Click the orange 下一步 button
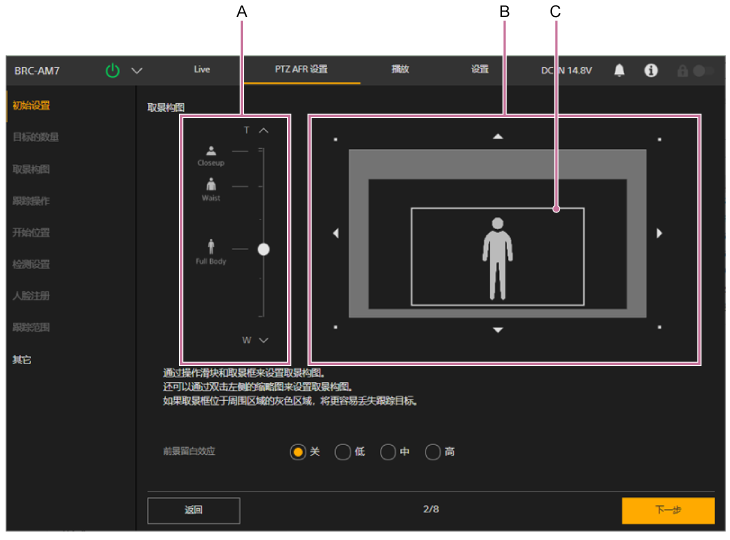Image resolution: width=730 pixels, height=540 pixels. pos(668,510)
